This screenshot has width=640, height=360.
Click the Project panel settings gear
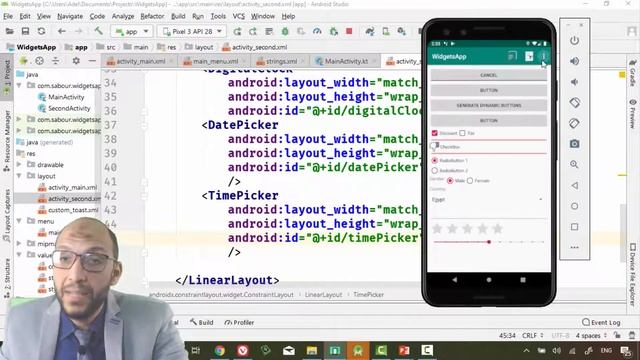[x=76, y=61]
